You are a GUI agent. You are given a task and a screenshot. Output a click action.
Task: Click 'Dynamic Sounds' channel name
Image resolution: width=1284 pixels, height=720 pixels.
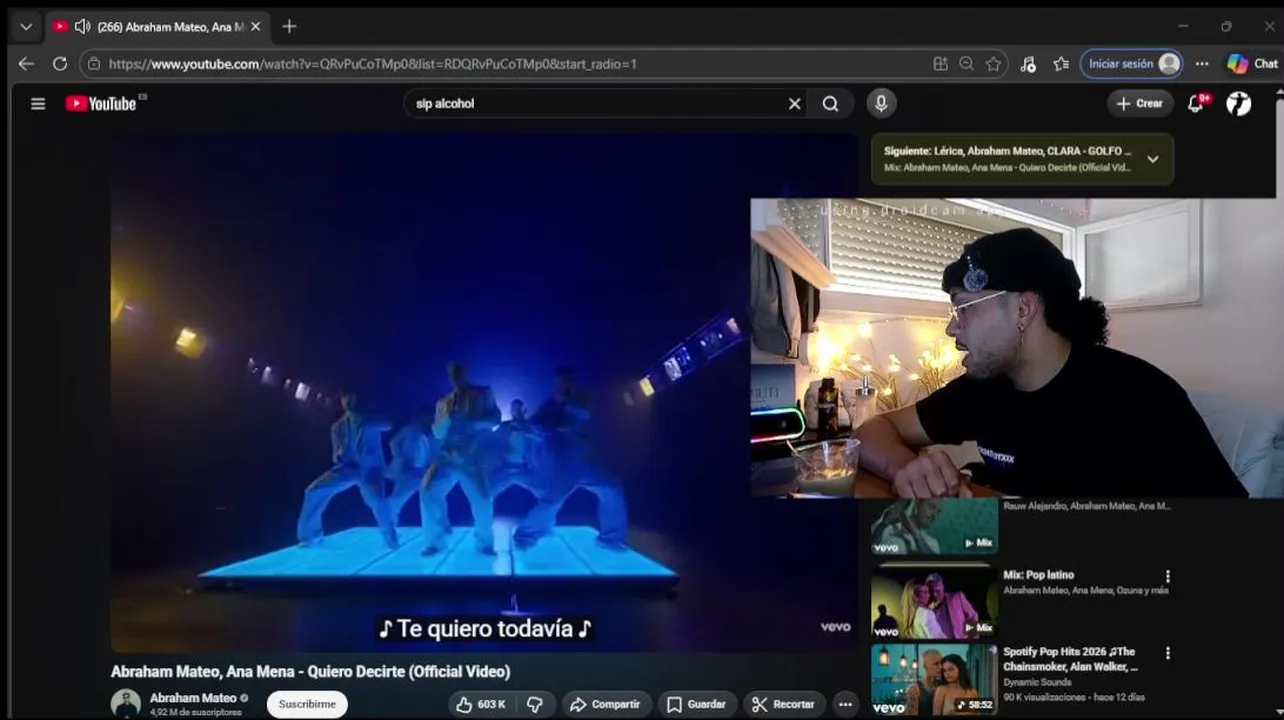click(1037, 683)
